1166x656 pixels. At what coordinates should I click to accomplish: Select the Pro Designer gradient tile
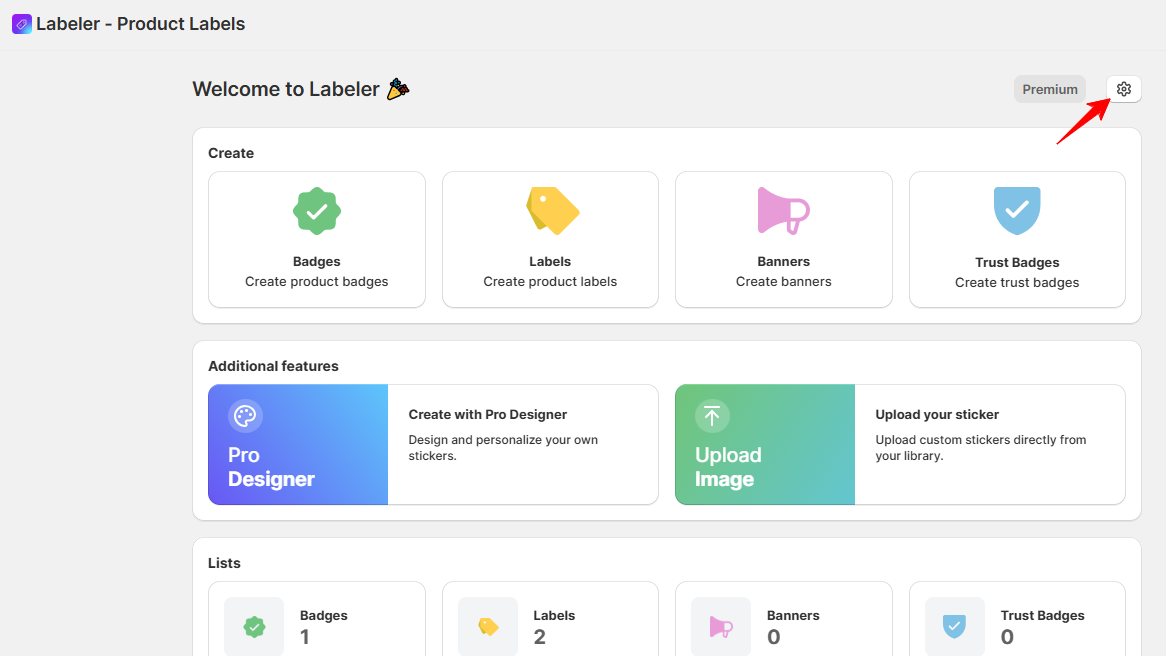(298, 445)
